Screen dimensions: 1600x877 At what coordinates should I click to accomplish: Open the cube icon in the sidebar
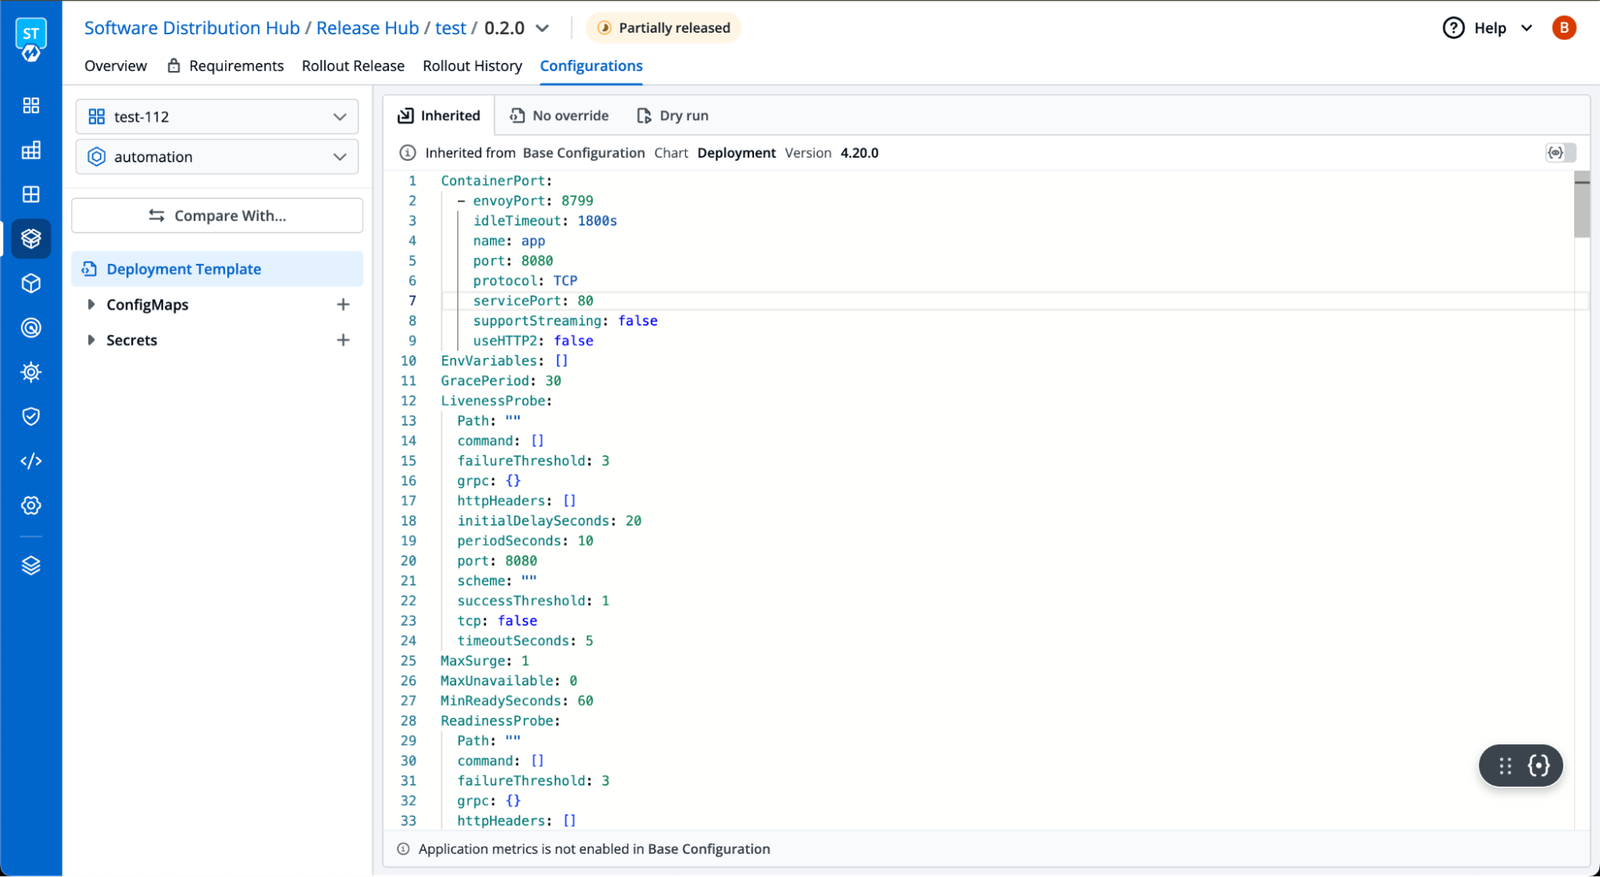tap(31, 283)
